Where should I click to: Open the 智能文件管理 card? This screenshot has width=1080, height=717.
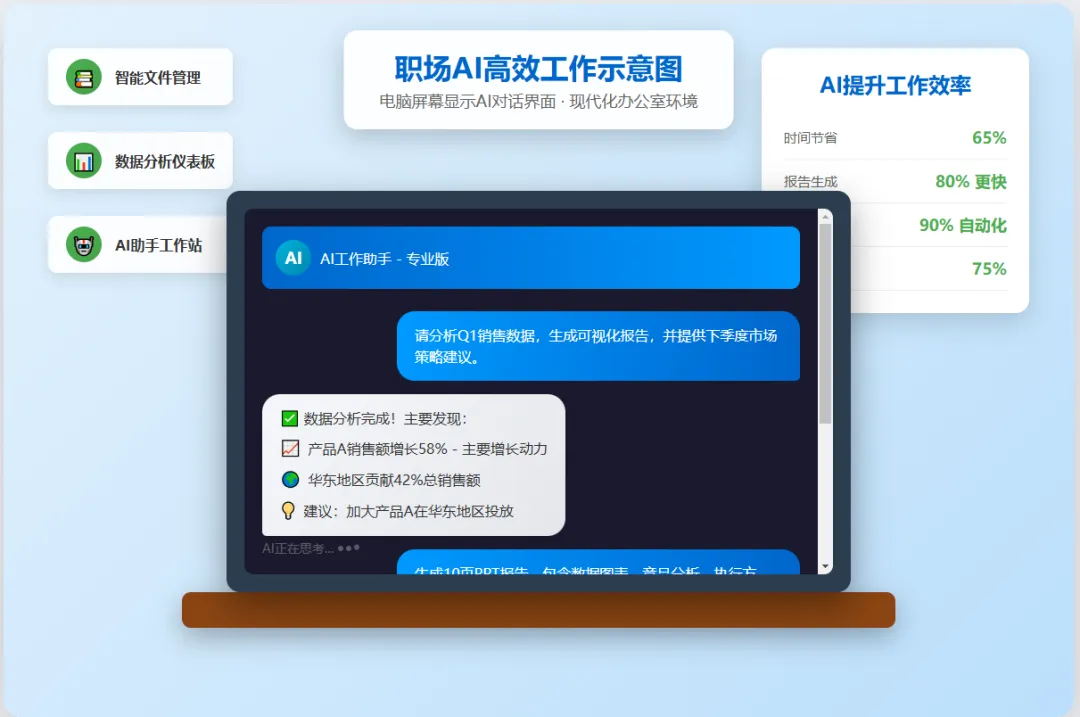coord(141,77)
